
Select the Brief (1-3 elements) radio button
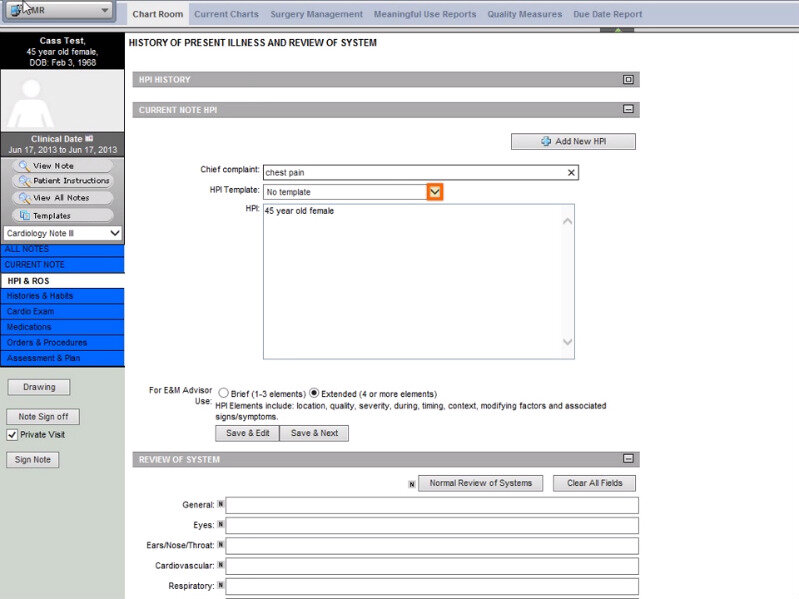pyautogui.click(x=223, y=394)
